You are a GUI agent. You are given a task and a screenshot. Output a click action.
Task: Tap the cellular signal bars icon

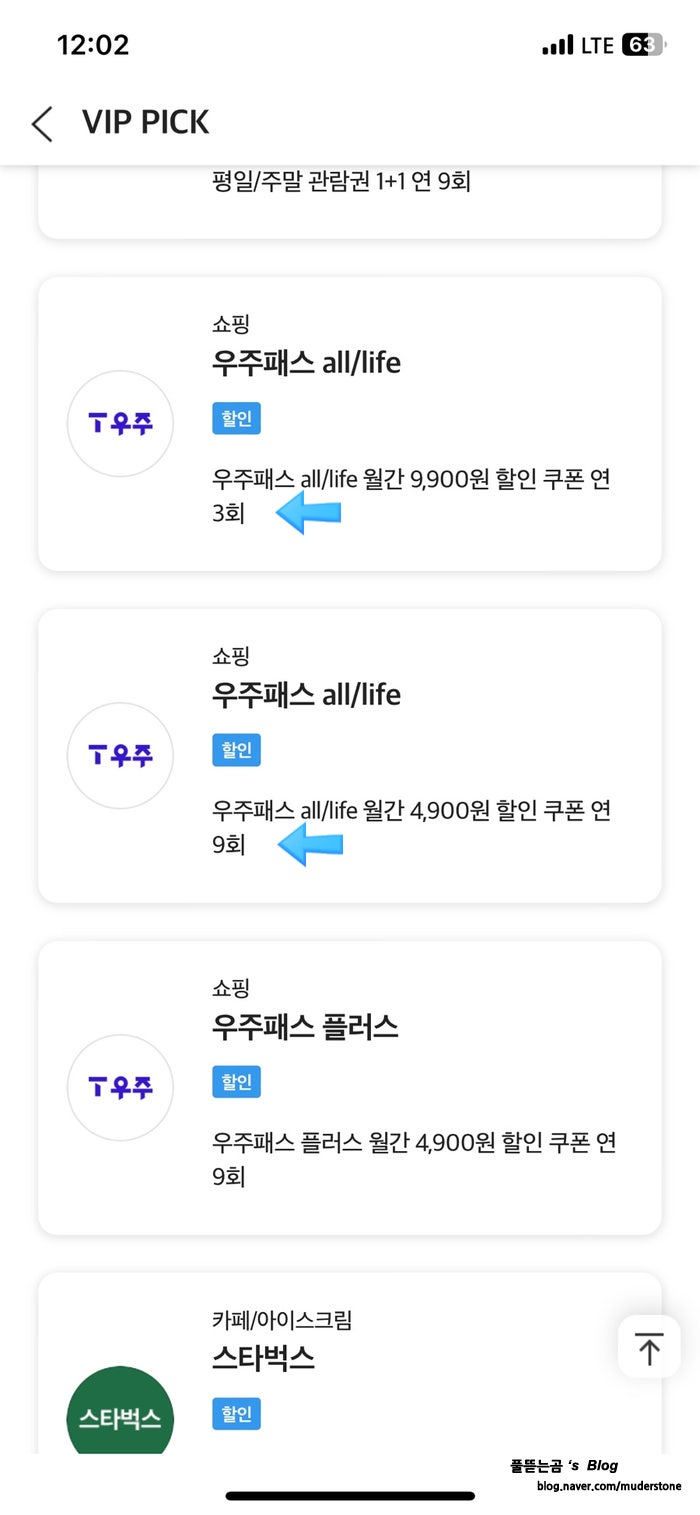click(x=557, y=46)
